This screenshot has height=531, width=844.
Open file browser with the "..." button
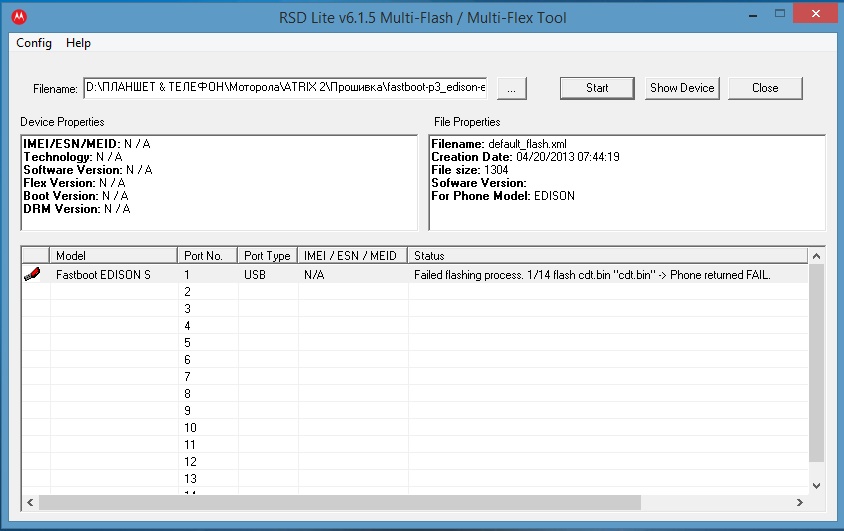click(x=511, y=88)
